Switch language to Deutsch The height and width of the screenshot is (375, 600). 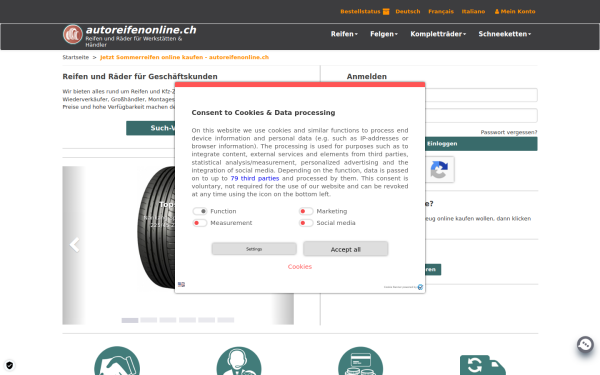pos(408,11)
